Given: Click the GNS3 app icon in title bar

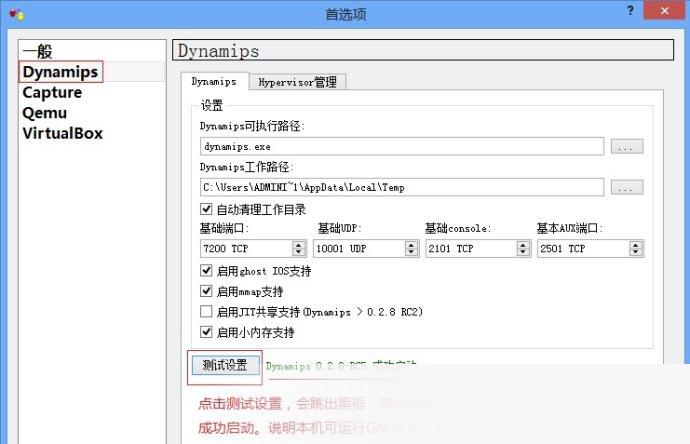Looking at the screenshot, I should [x=17, y=14].
